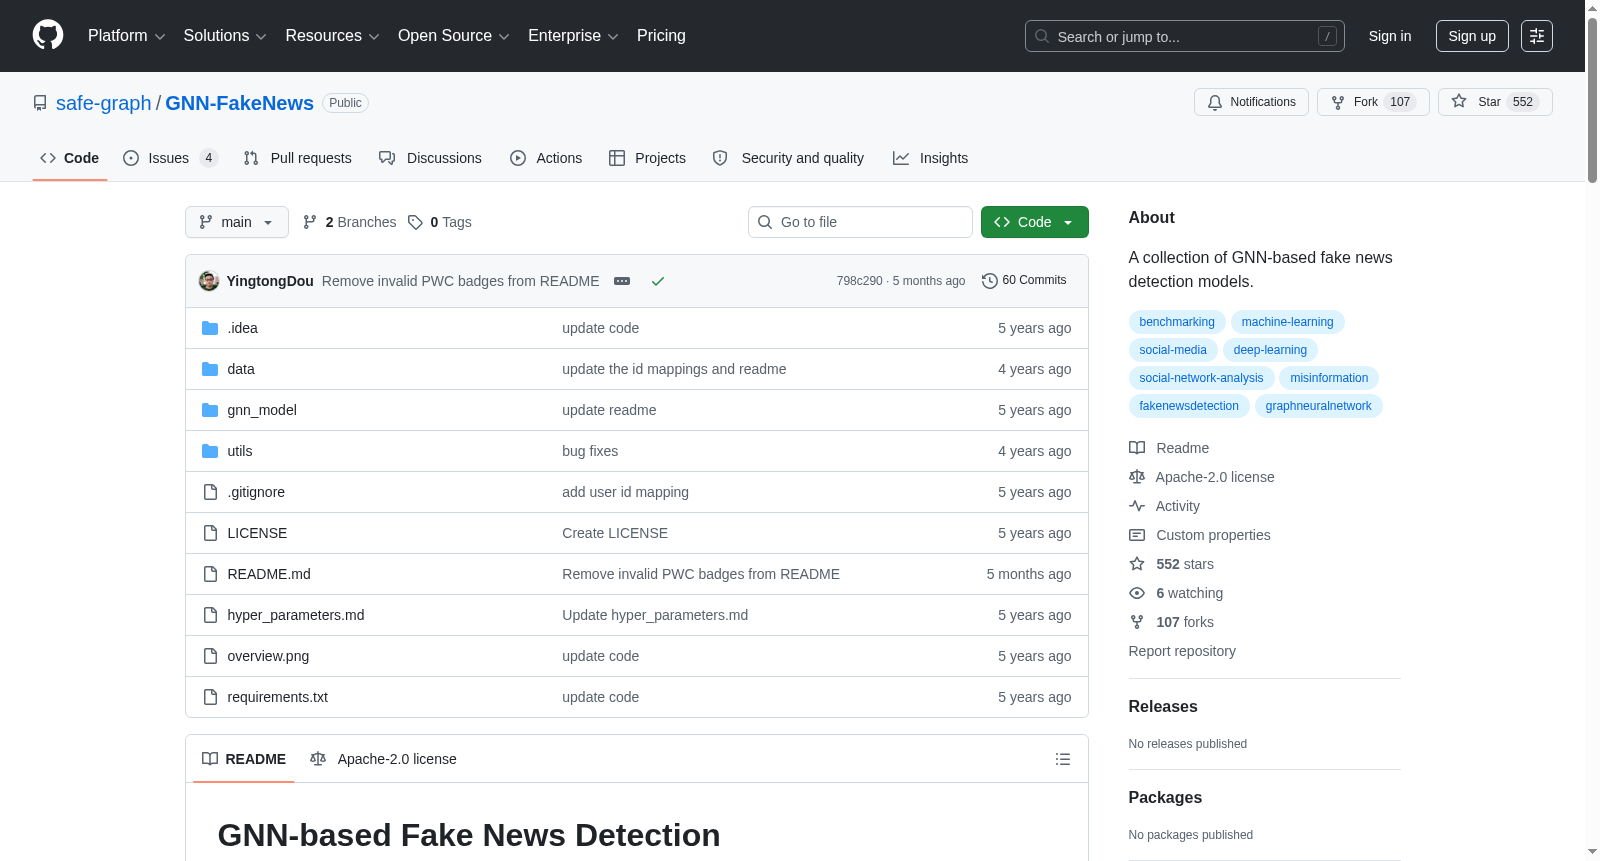Image resolution: width=1600 pixels, height=861 pixels.
Task: Open the Security and quality tab
Action: (789, 158)
